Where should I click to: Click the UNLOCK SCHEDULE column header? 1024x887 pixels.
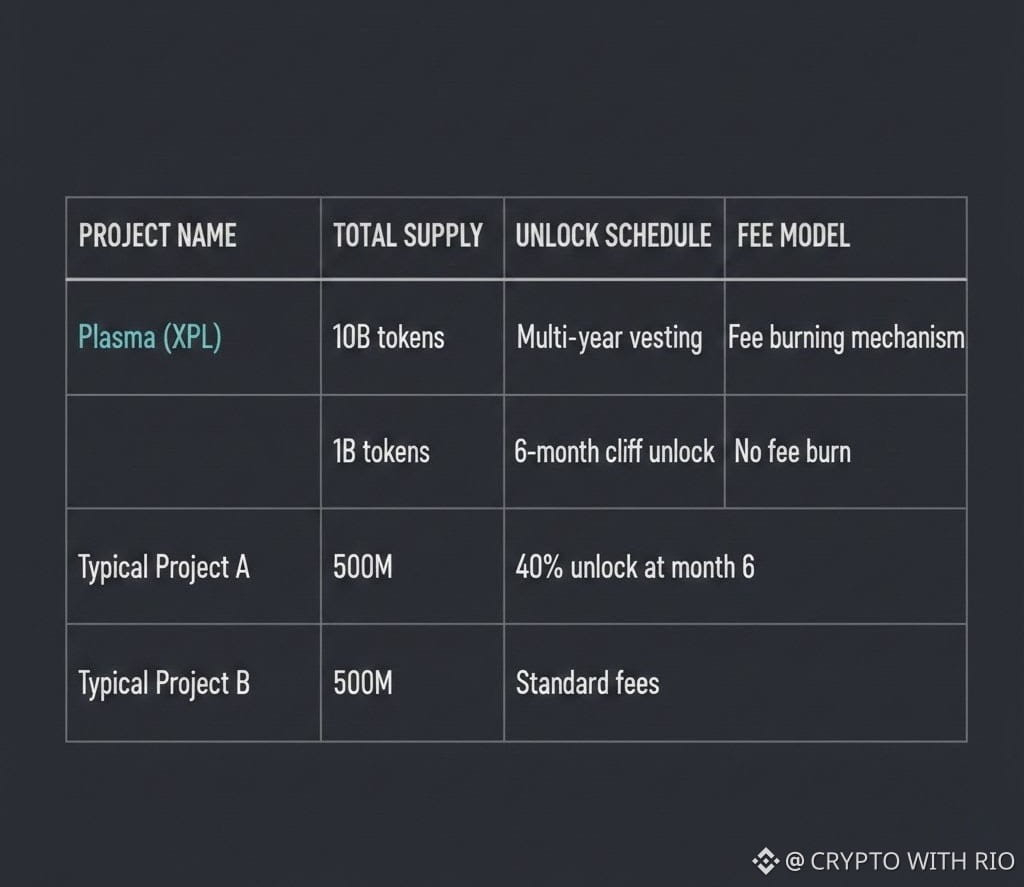click(613, 236)
